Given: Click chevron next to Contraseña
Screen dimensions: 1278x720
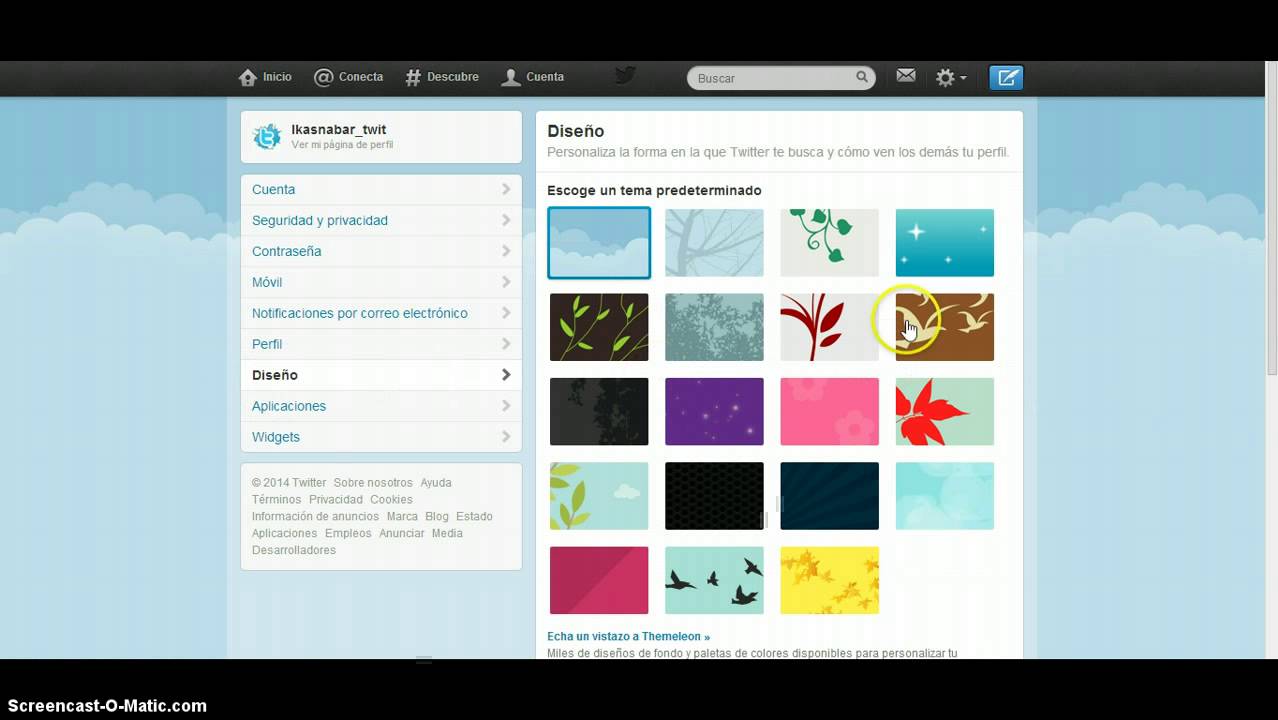Looking at the screenshot, I should tap(506, 251).
